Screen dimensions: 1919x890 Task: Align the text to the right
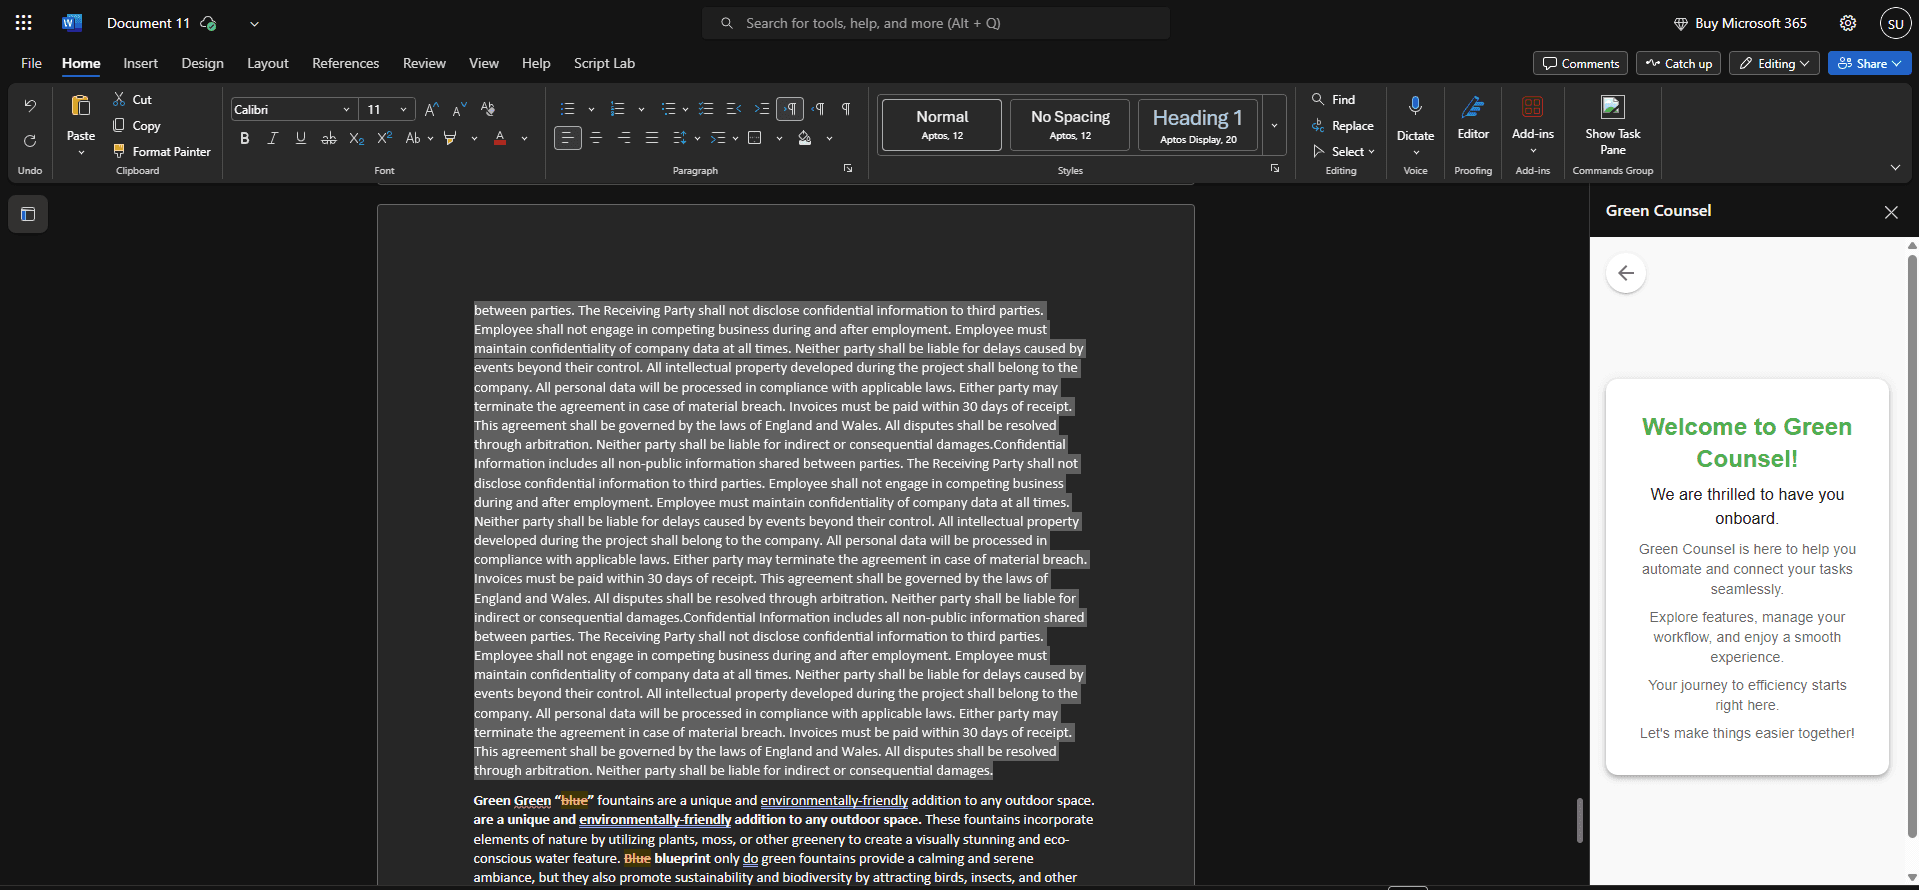pos(624,138)
